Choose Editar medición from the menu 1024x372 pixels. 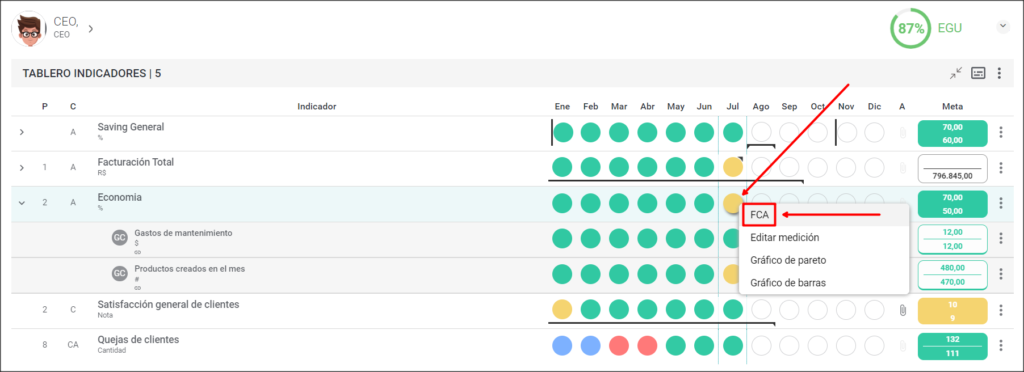(784, 238)
